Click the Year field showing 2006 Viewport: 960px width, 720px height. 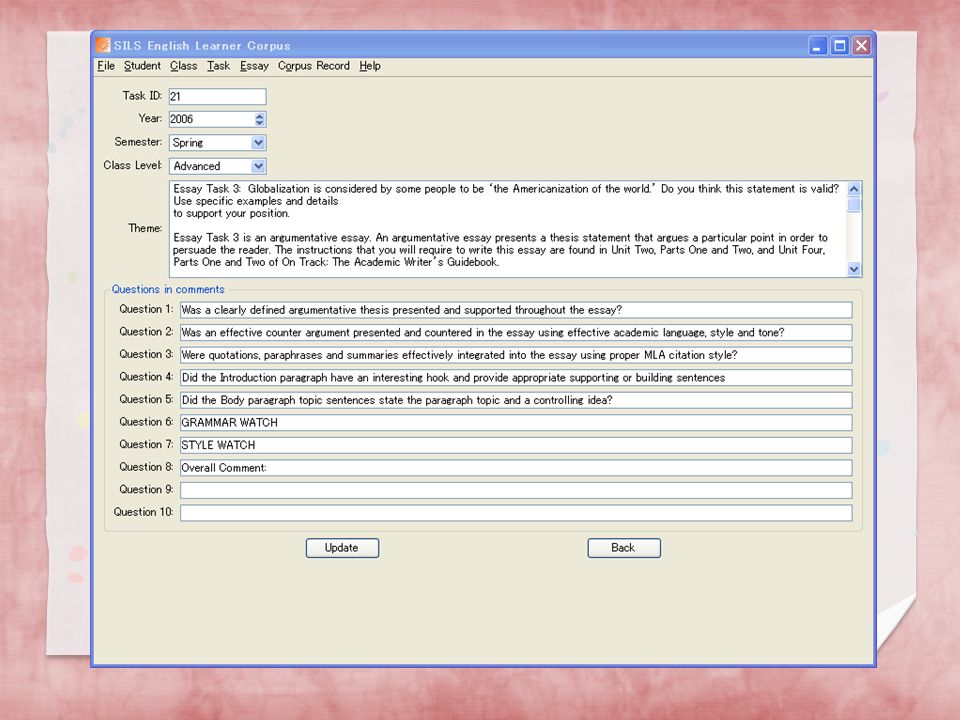pos(211,119)
